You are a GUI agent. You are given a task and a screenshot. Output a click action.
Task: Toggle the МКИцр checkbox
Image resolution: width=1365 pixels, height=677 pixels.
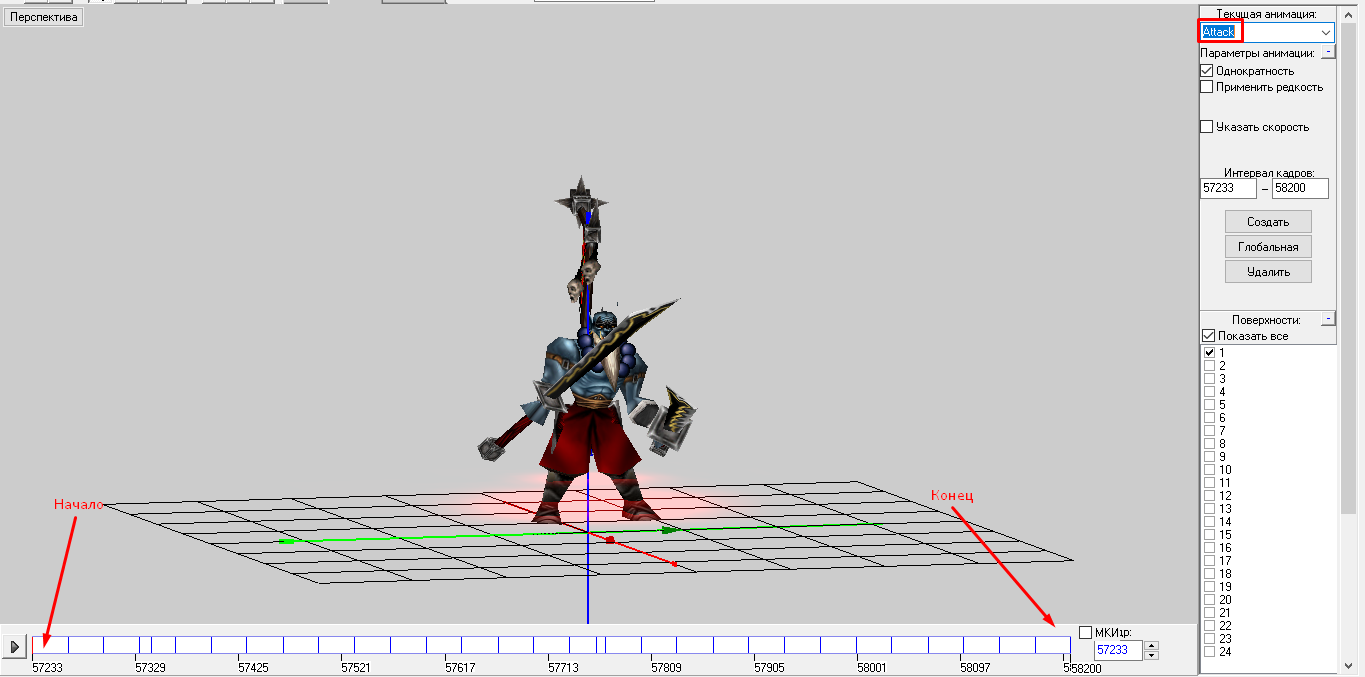pos(1086,632)
